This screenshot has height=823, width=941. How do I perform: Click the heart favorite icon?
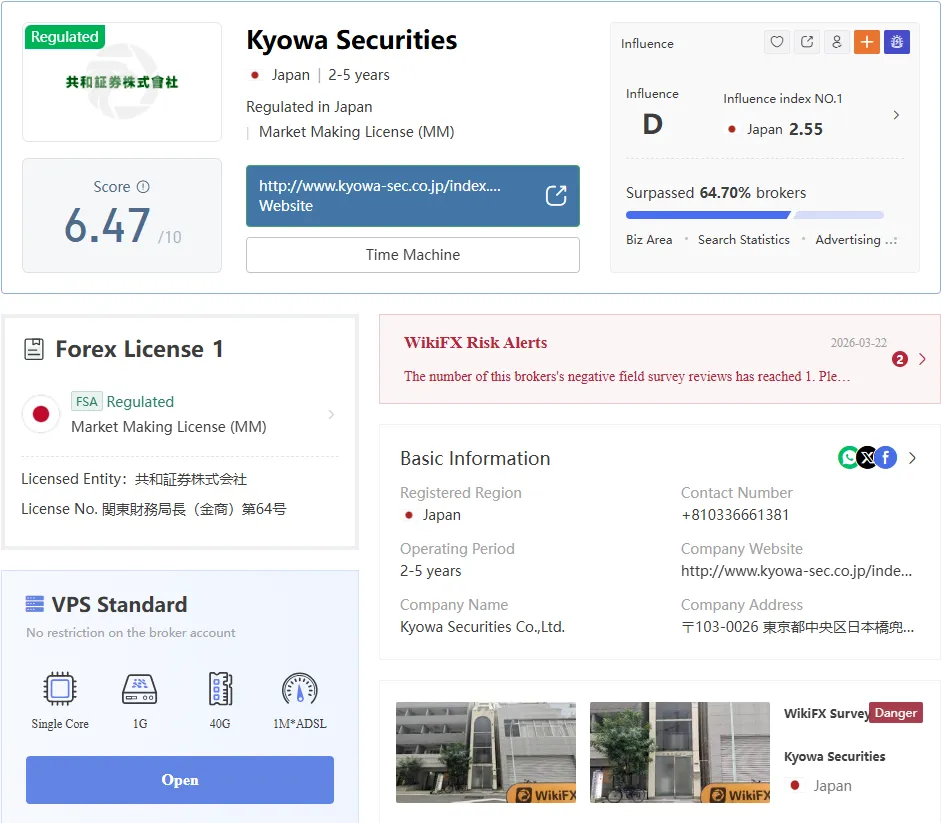777,42
